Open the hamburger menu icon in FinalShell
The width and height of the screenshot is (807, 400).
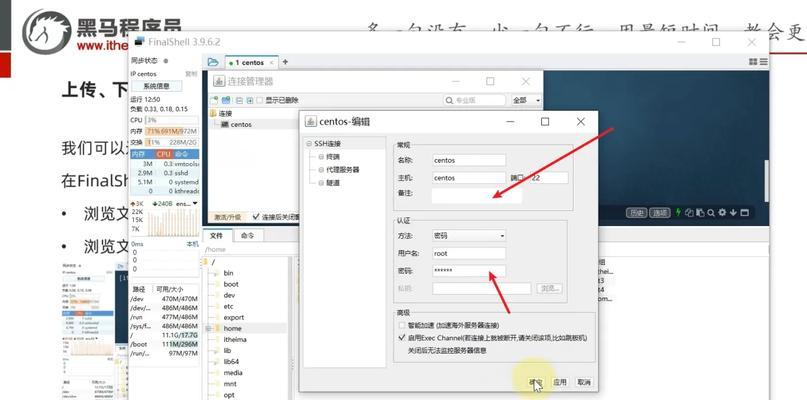[x=763, y=62]
